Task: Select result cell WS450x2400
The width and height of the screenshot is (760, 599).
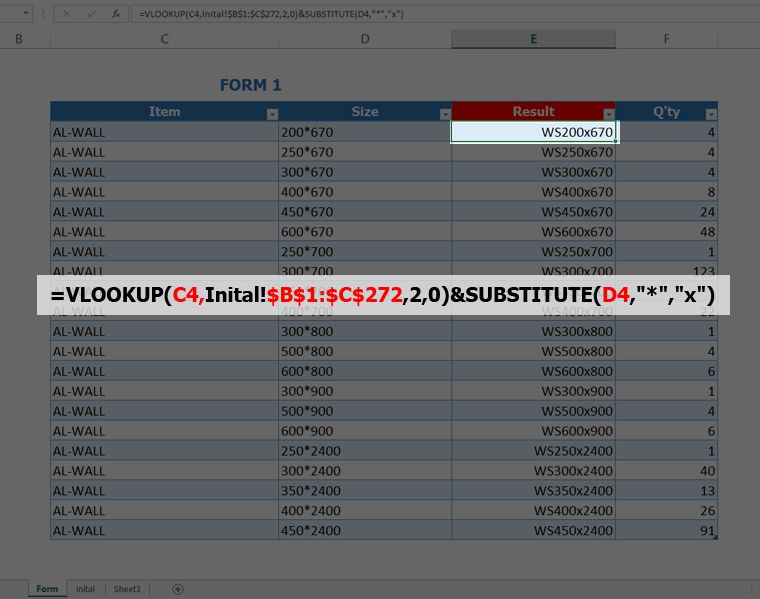Action: [x=534, y=530]
